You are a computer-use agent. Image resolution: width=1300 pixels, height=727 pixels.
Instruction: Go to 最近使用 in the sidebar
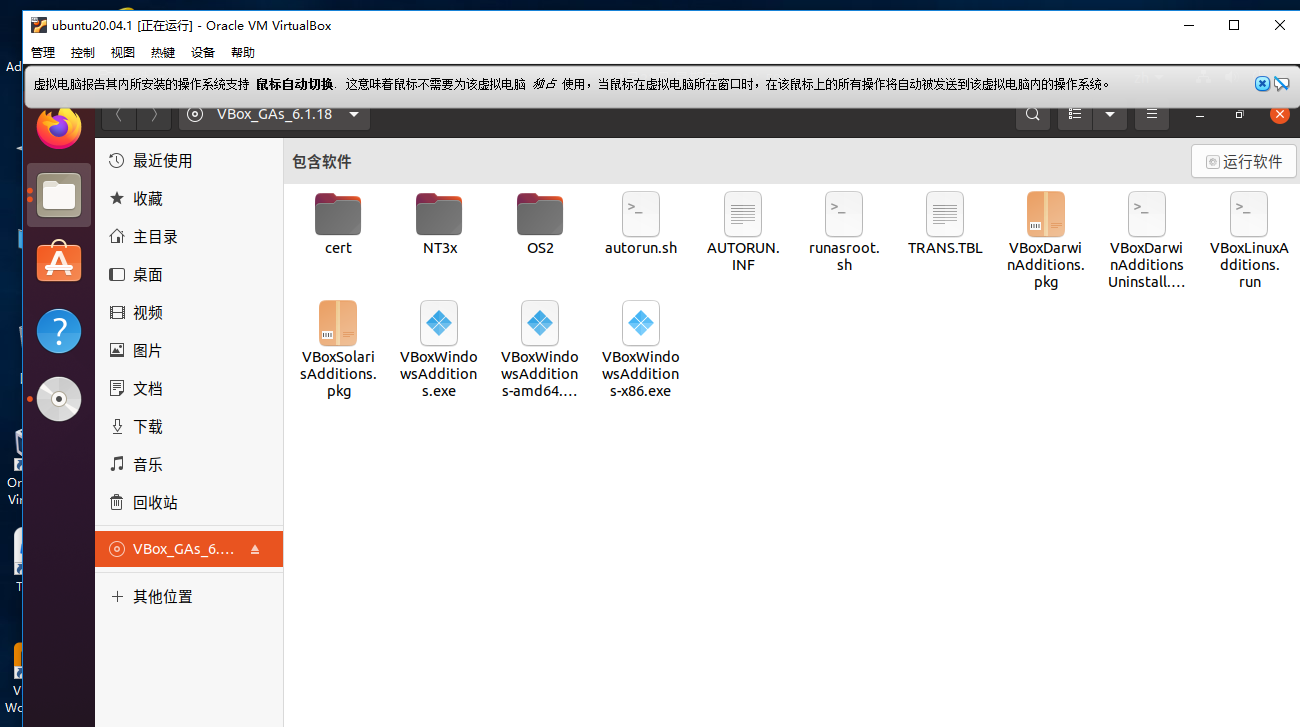coord(189,161)
